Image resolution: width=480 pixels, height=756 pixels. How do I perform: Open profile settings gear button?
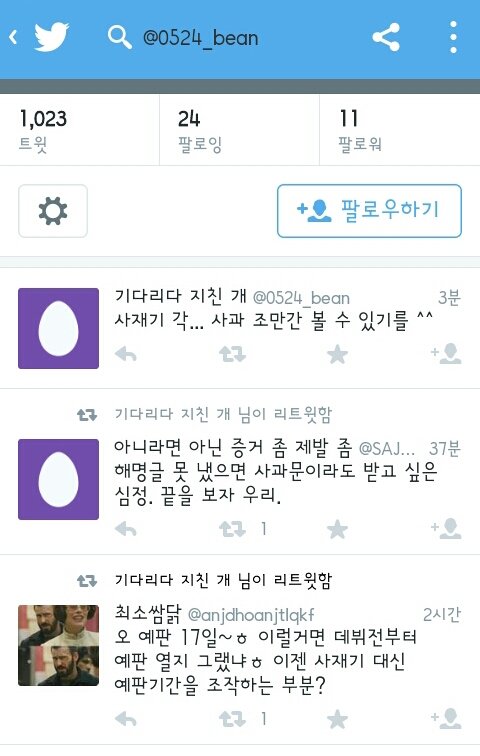[53, 211]
